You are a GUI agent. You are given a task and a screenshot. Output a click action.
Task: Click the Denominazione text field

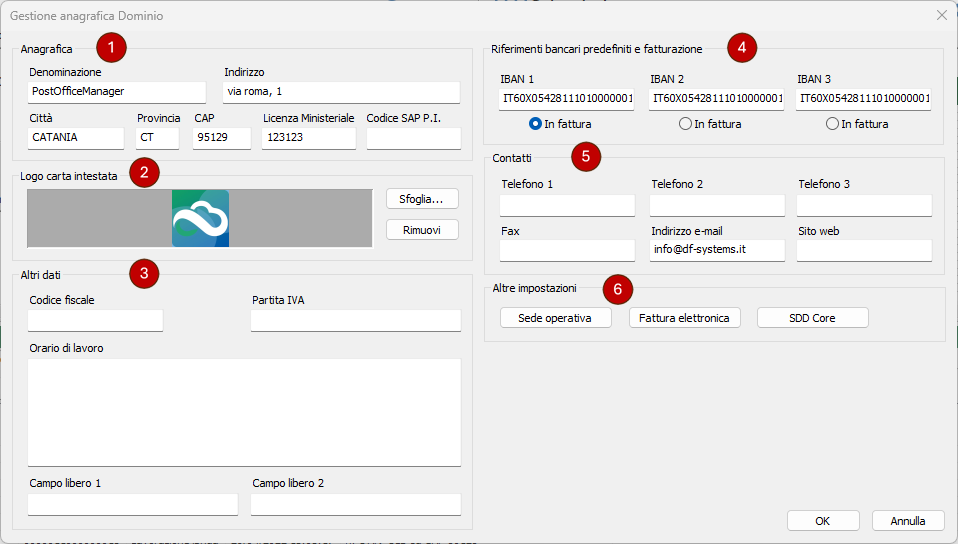click(x=116, y=92)
